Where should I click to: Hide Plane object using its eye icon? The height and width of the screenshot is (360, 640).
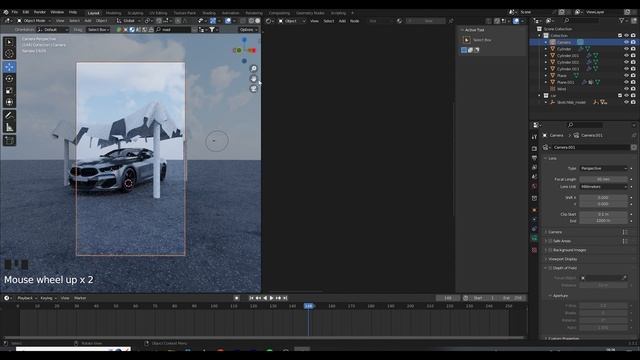(626, 76)
